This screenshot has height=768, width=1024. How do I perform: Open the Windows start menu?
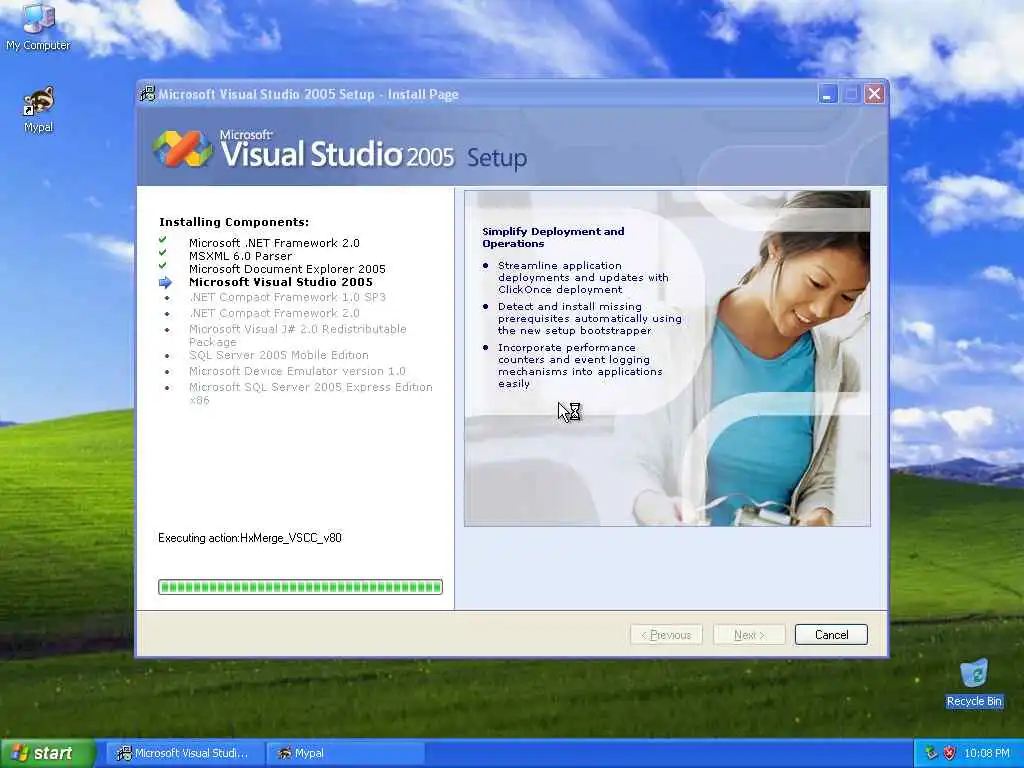coord(48,753)
